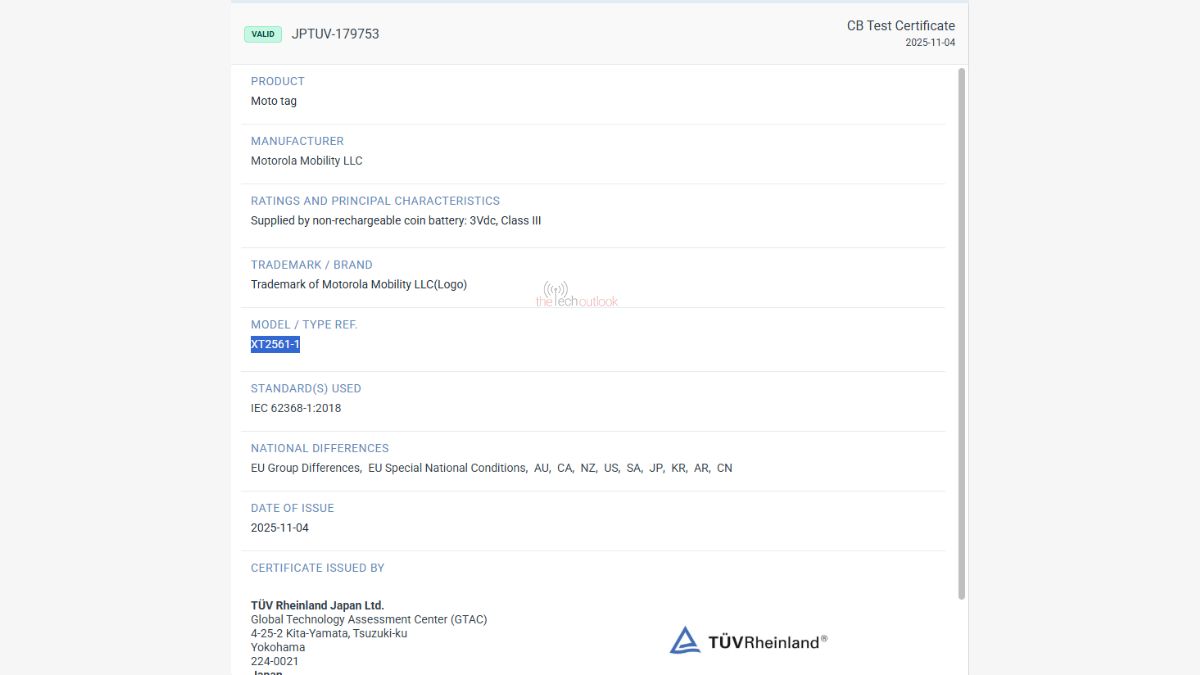Click the header date under CB Test Certificate
The width and height of the screenshot is (1200, 675).
point(930,43)
